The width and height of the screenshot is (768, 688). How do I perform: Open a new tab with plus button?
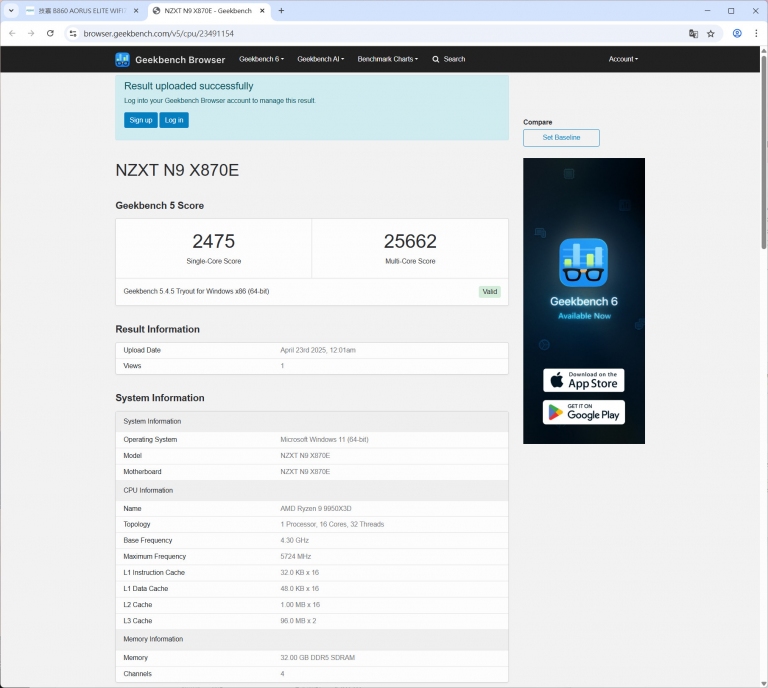click(281, 10)
